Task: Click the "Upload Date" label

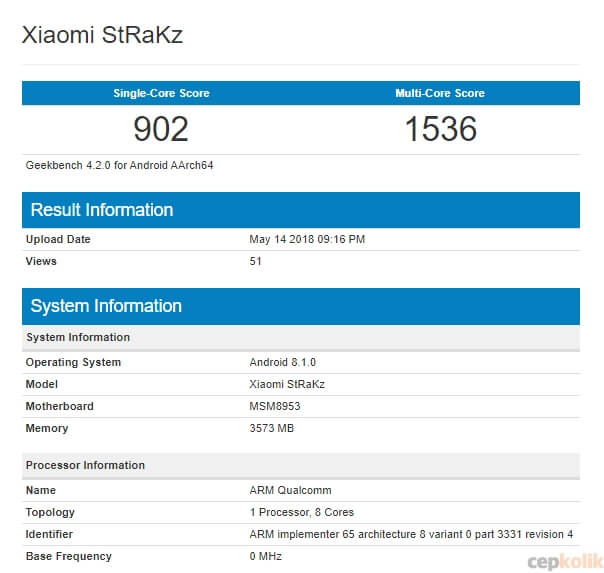Action: click(x=58, y=239)
